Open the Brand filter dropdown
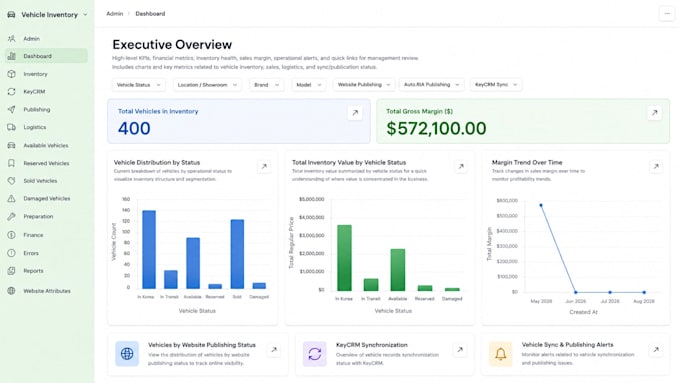The height and width of the screenshot is (383, 680). pyautogui.click(x=266, y=85)
